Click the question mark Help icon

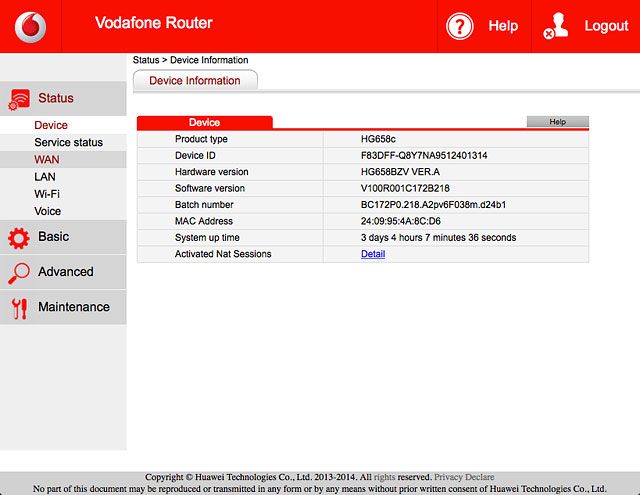click(x=460, y=27)
